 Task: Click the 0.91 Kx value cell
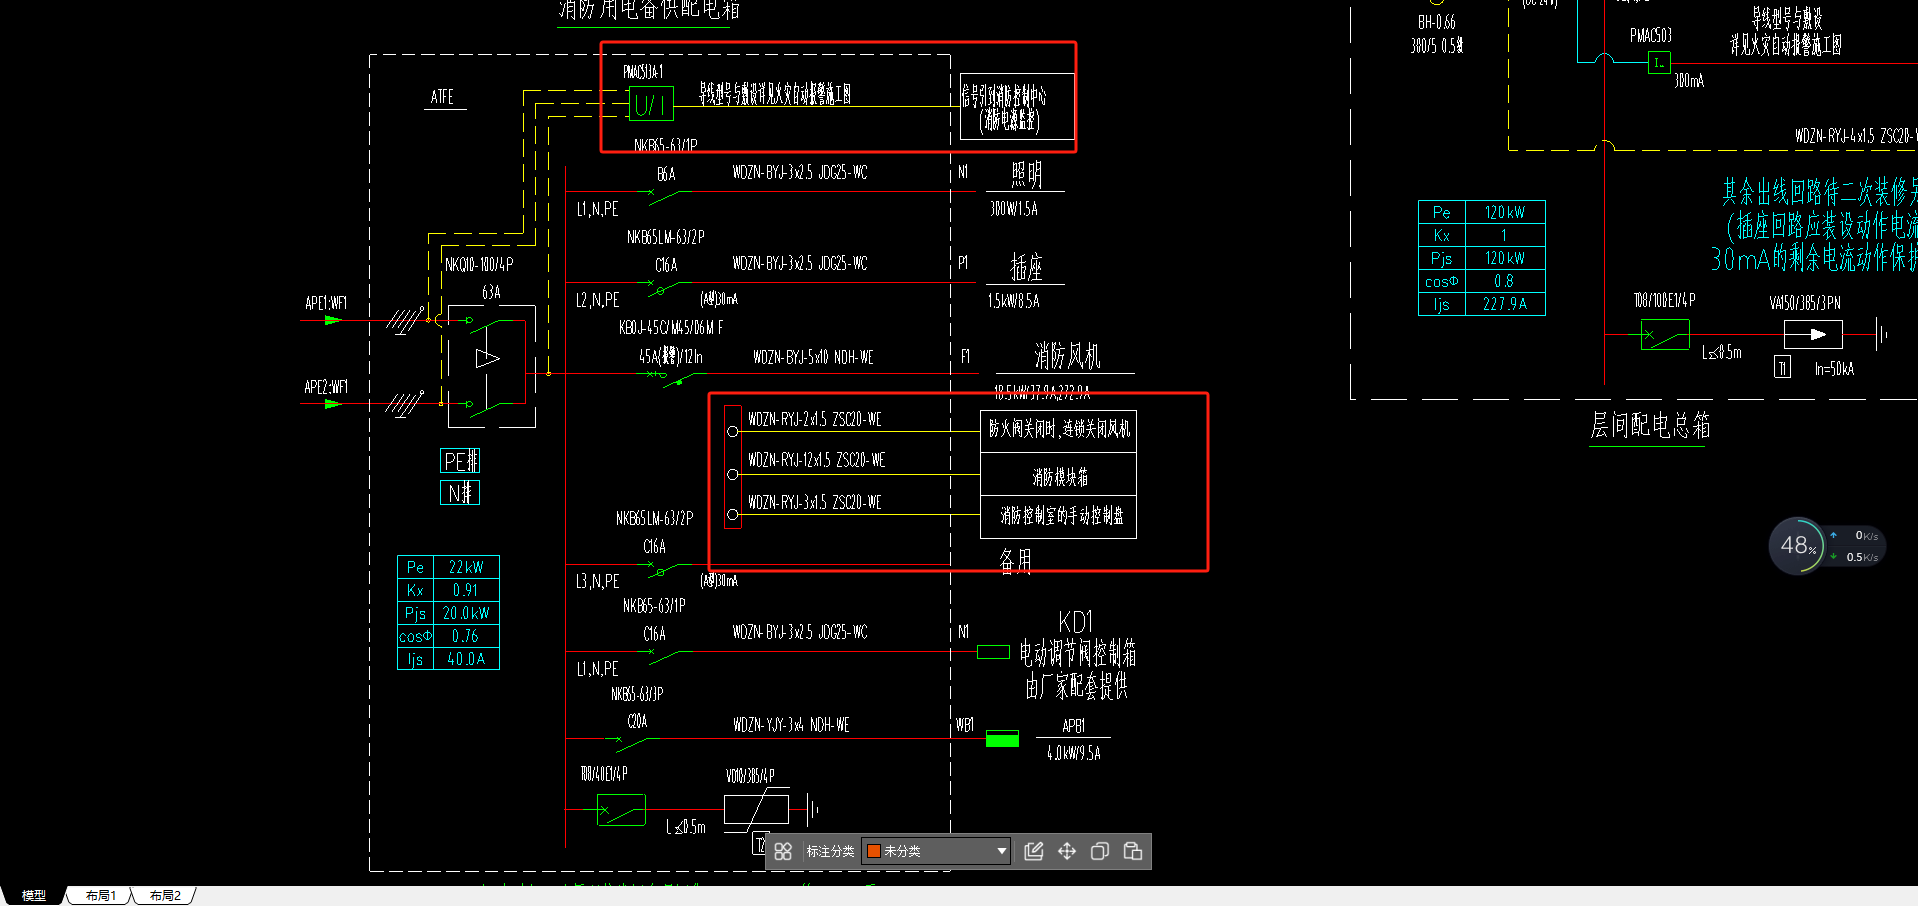pyautogui.click(x=466, y=590)
